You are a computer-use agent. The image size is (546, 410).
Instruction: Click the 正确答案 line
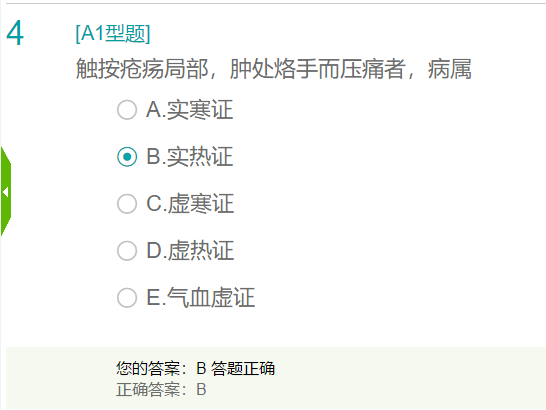[x=161, y=389]
